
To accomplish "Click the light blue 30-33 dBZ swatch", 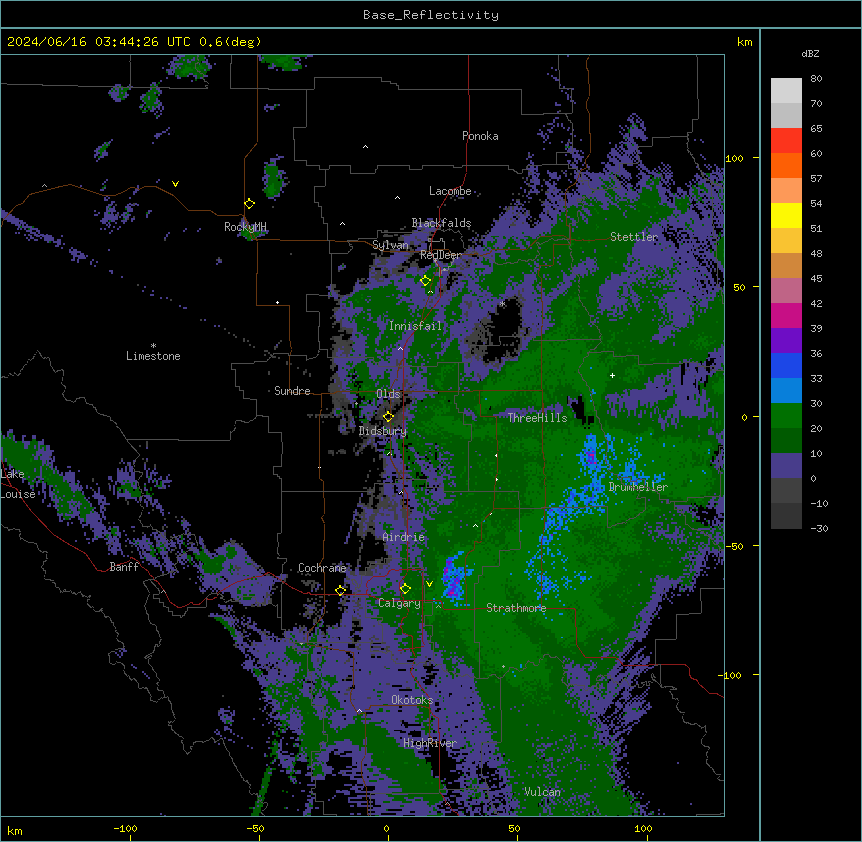I will [x=786, y=391].
